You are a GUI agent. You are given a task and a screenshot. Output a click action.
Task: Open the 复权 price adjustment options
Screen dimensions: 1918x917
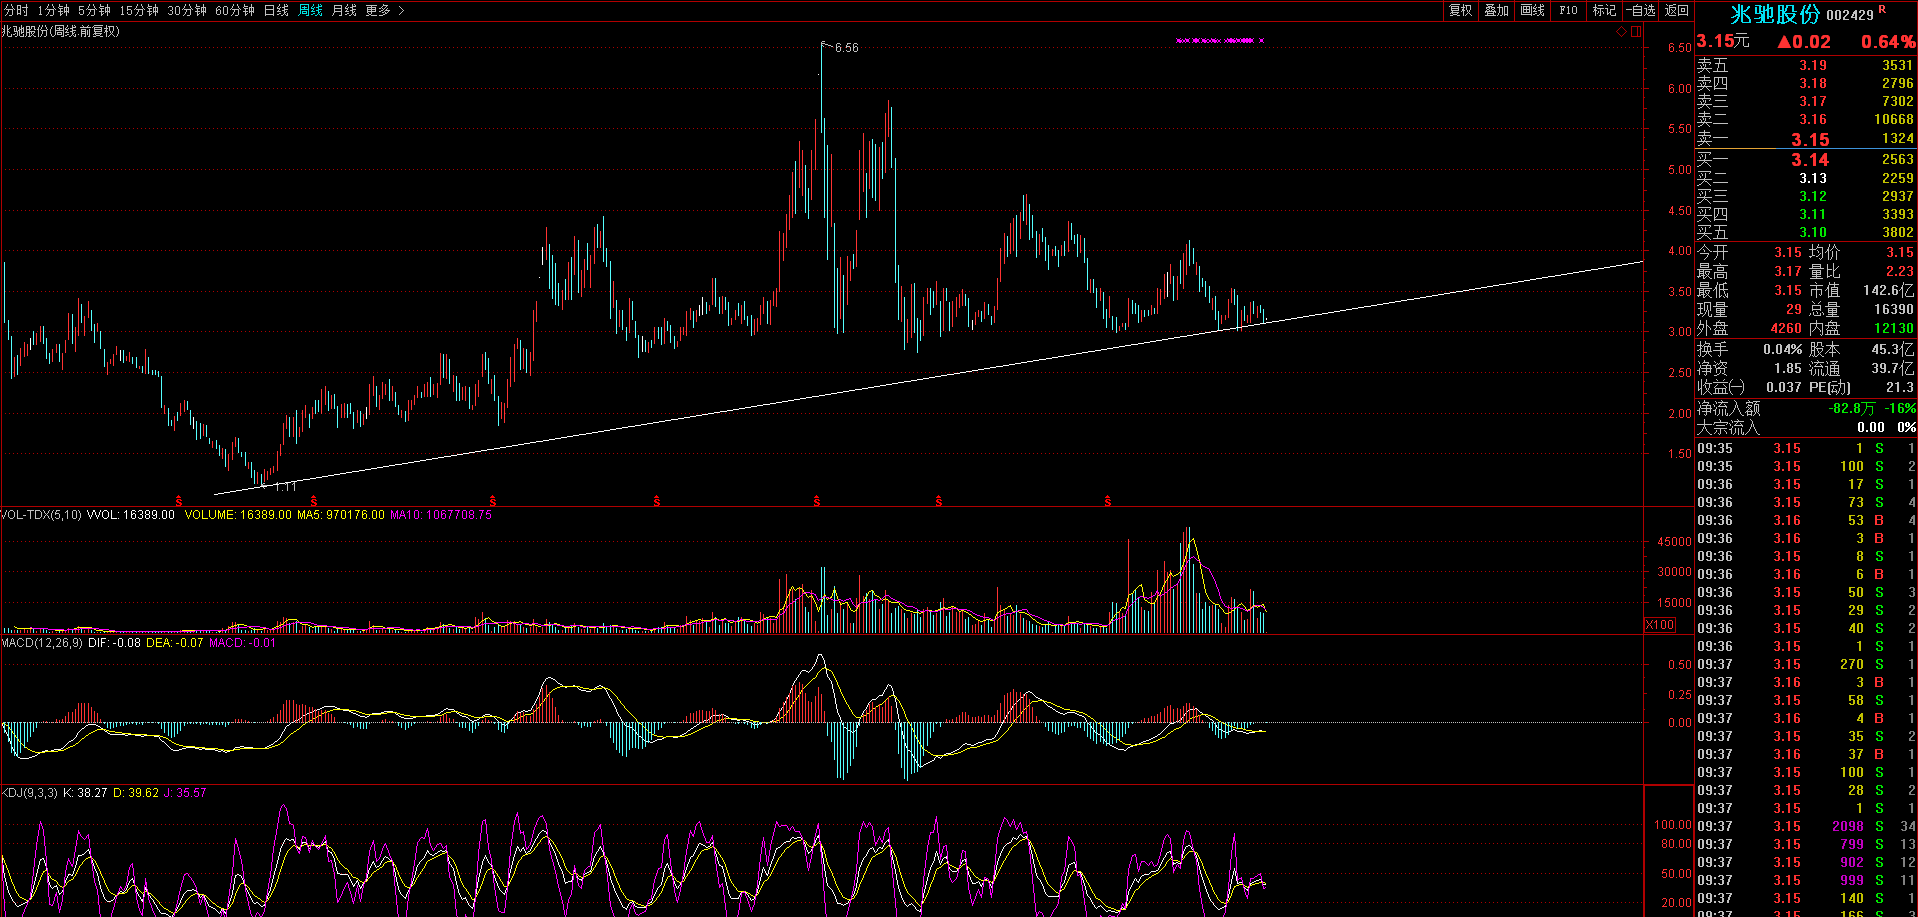pyautogui.click(x=1461, y=10)
